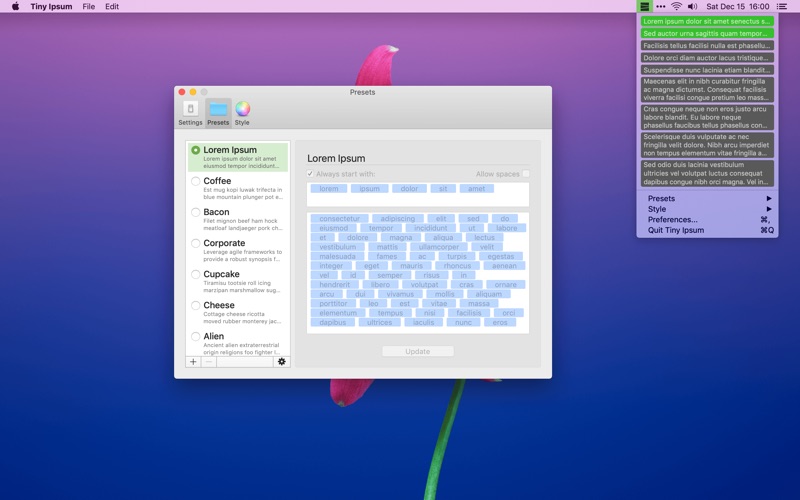Screen dimensions: 800x500
Task: Click the Tiny Ipsum menu bar status icon
Action: point(644,6)
